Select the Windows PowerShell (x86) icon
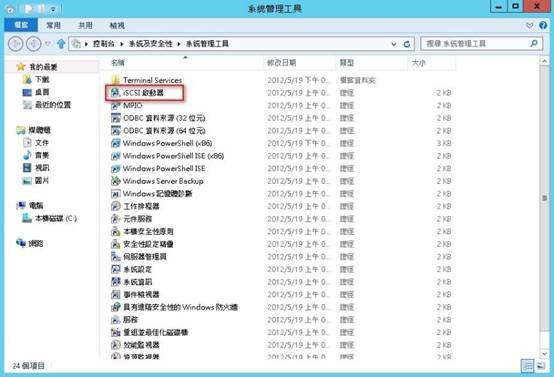The width and height of the screenshot is (554, 377). pyautogui.click(x=116, y=143)
